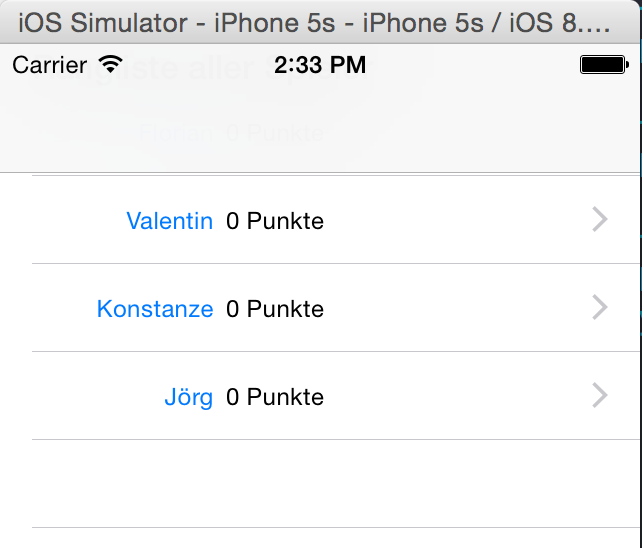The width and height of the screenshot is (642, 548).
Task: Tap faded "0 Punkte" text beside Florian
Action: point(275,133)
